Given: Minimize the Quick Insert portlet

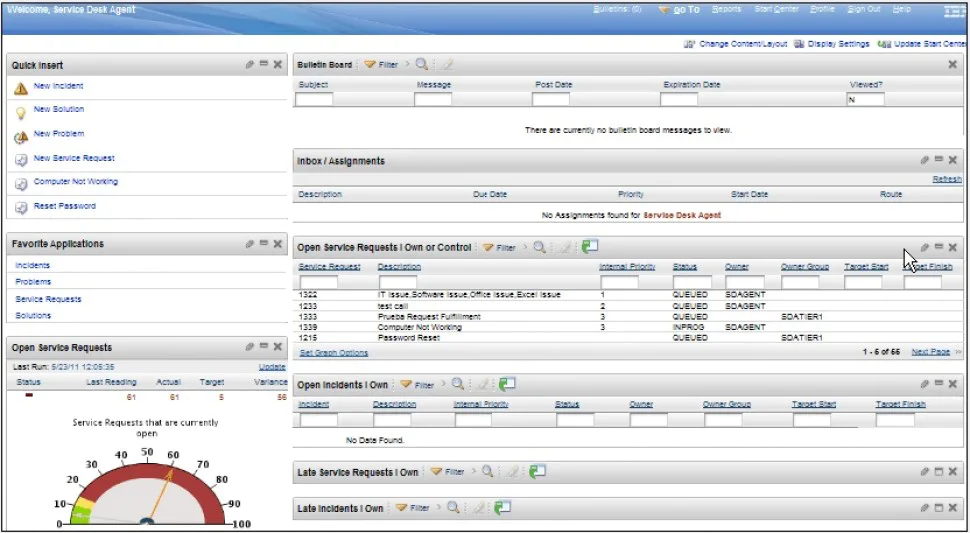Looking at the screenshot, I should tap(263, 64).
